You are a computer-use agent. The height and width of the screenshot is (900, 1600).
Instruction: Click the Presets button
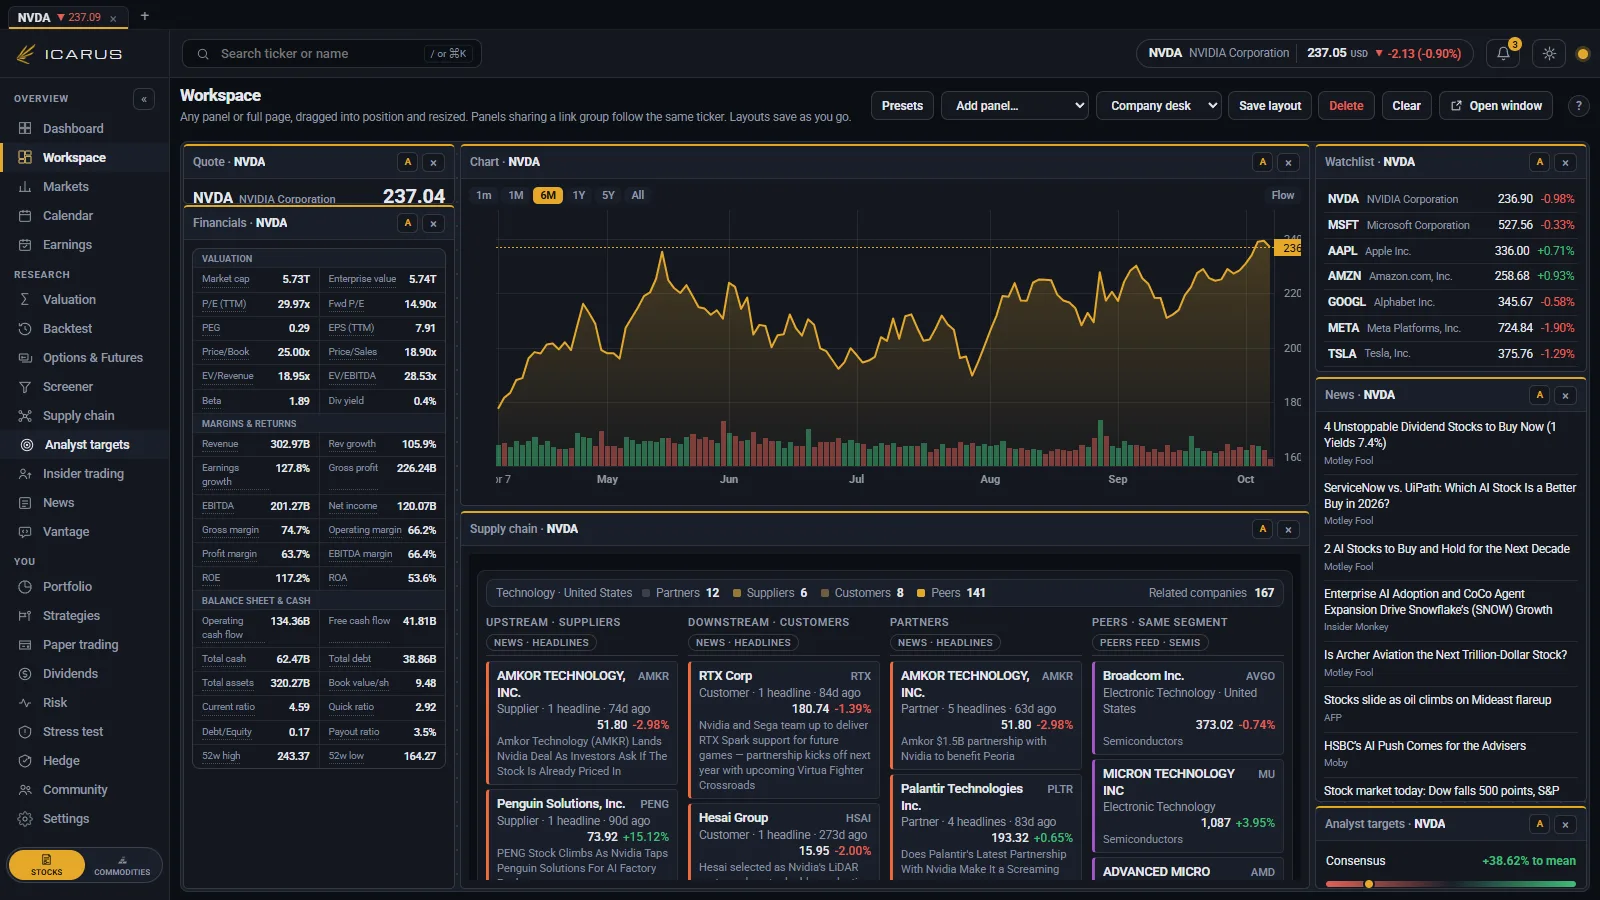[902, 106]
